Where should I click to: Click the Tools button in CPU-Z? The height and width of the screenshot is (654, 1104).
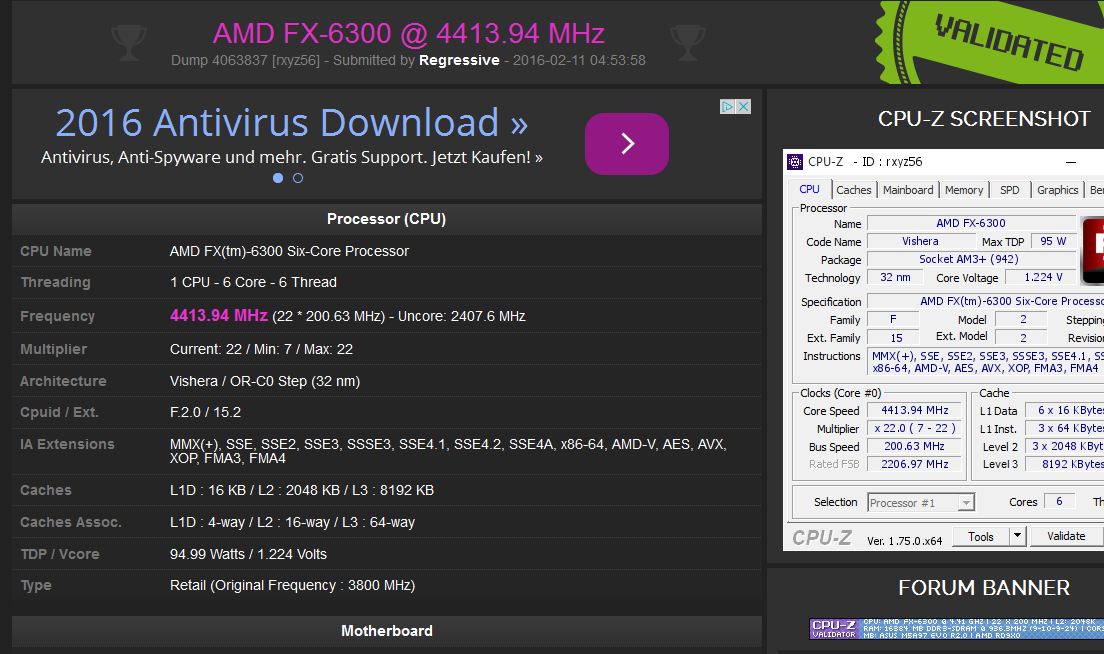point(981,536)
